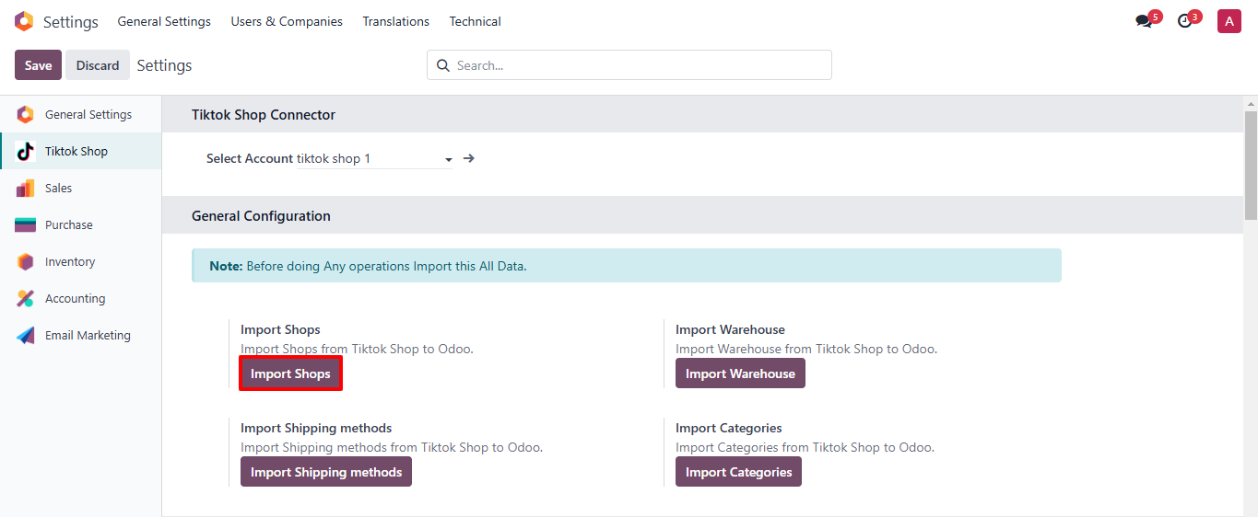Open the messages chat bubble icon
This screenshot has width=1258, height=517.
click(1144, 21)
